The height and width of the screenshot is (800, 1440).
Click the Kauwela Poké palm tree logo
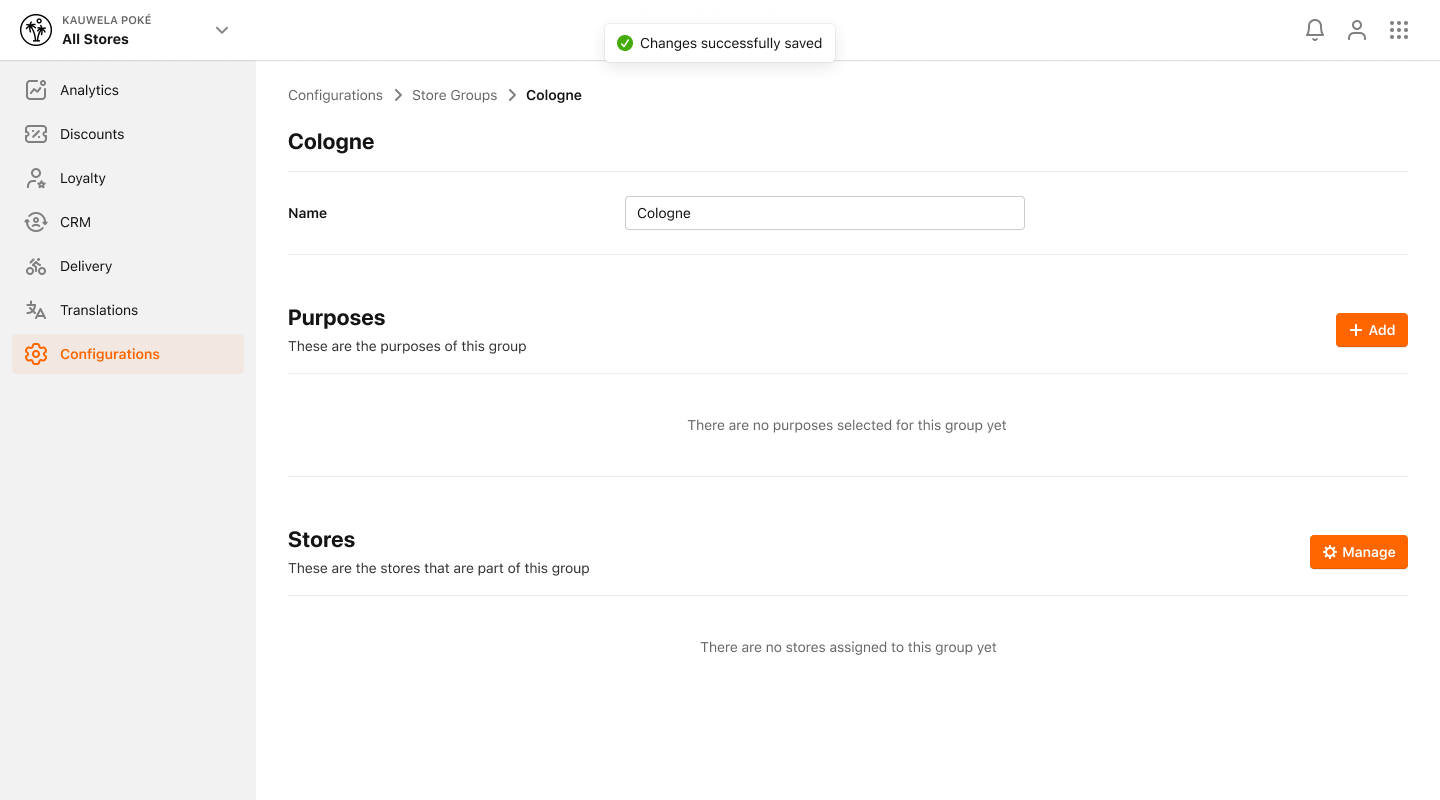(x=36, y=30)
